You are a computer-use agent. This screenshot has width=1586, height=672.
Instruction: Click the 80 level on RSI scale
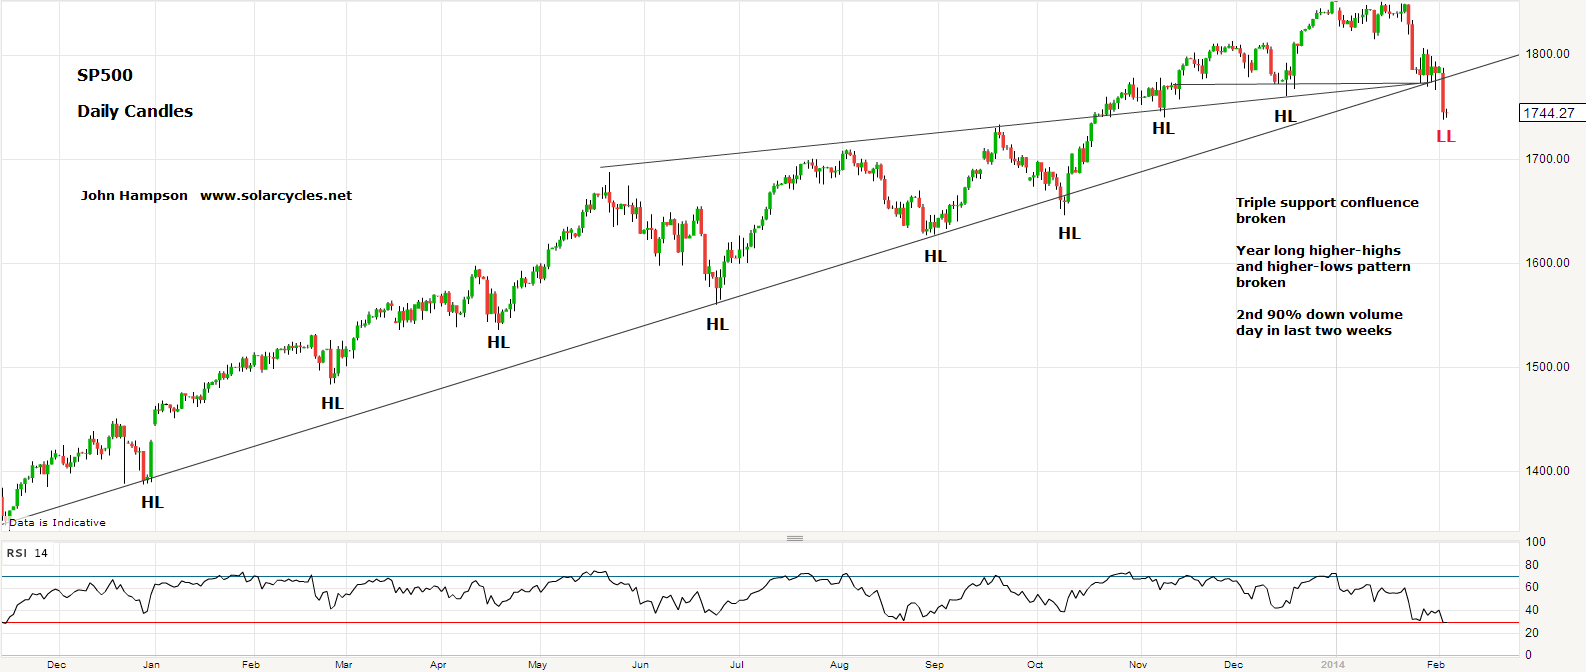click(x=1531, y=565)
